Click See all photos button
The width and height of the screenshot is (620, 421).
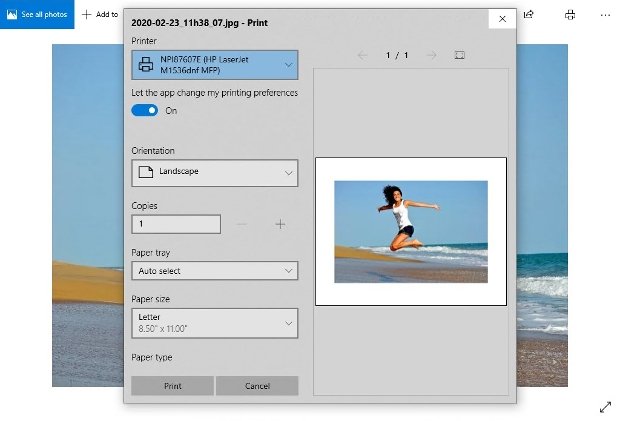[37, 15]
